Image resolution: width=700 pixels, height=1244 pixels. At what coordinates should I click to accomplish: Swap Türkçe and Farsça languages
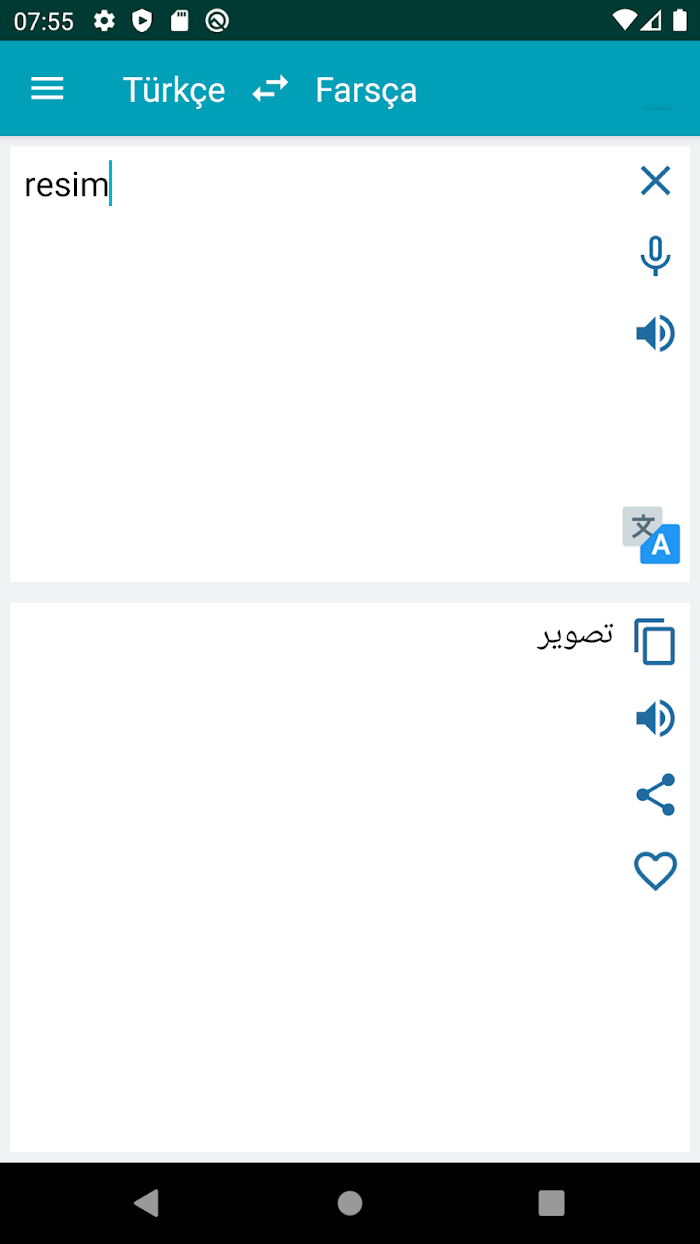[x=270, y=89]
